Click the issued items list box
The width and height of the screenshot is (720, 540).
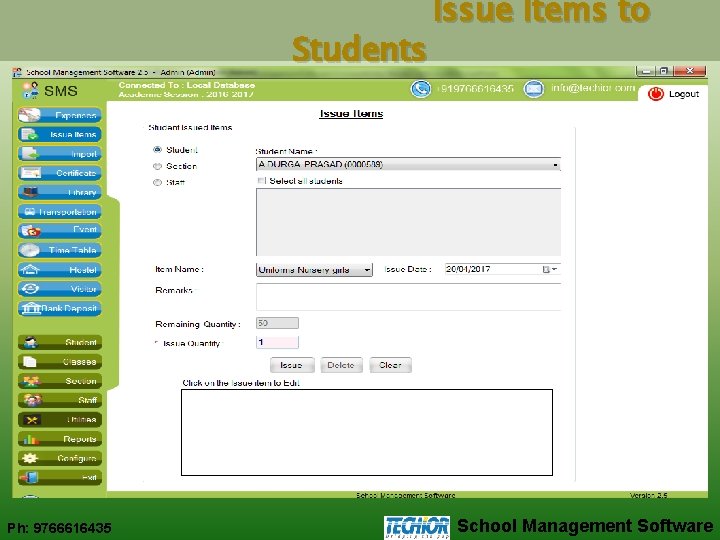click(x=367, y=433)
